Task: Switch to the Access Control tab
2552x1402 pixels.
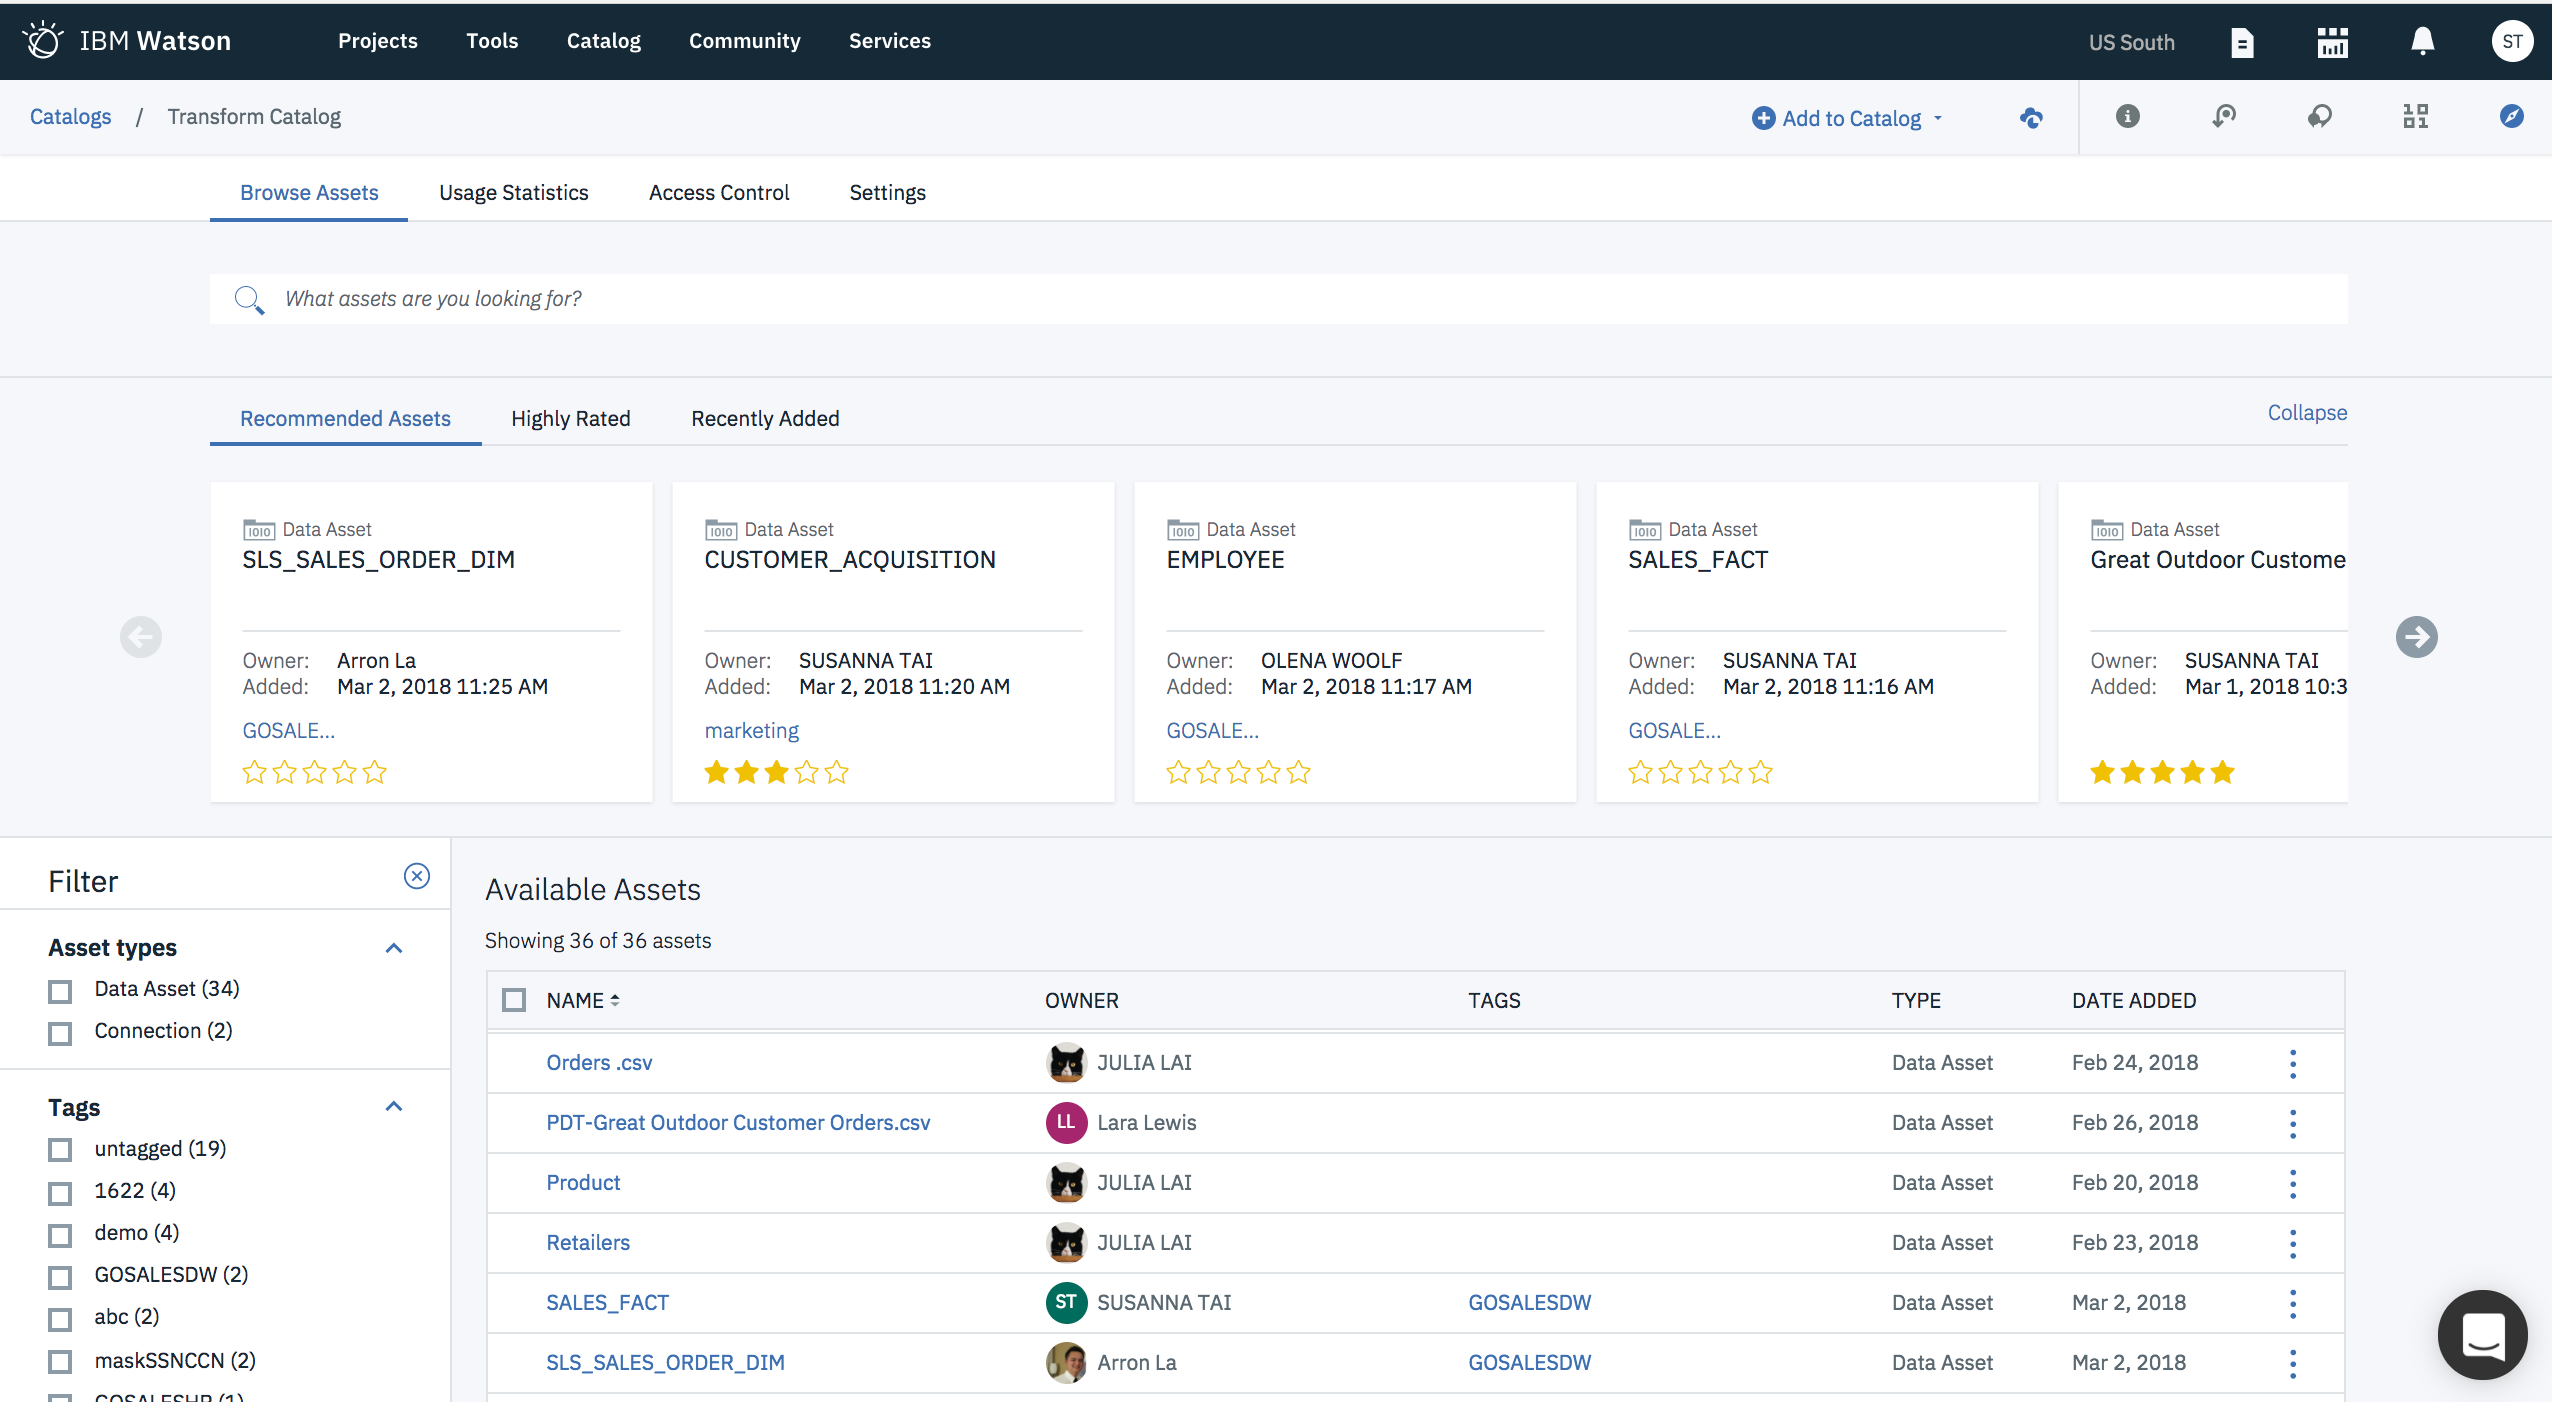Action: tap(719, 192)
